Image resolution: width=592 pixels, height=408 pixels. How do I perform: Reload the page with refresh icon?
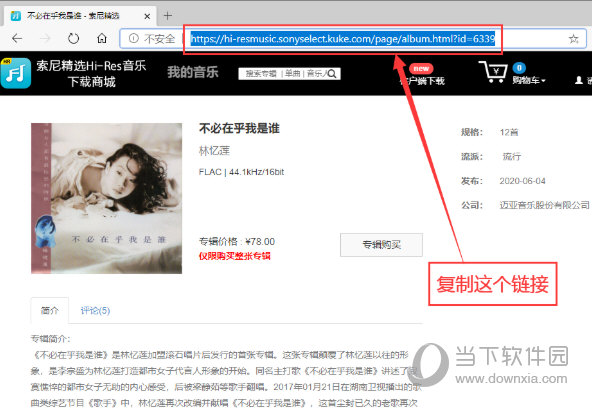tap(73, 38)
